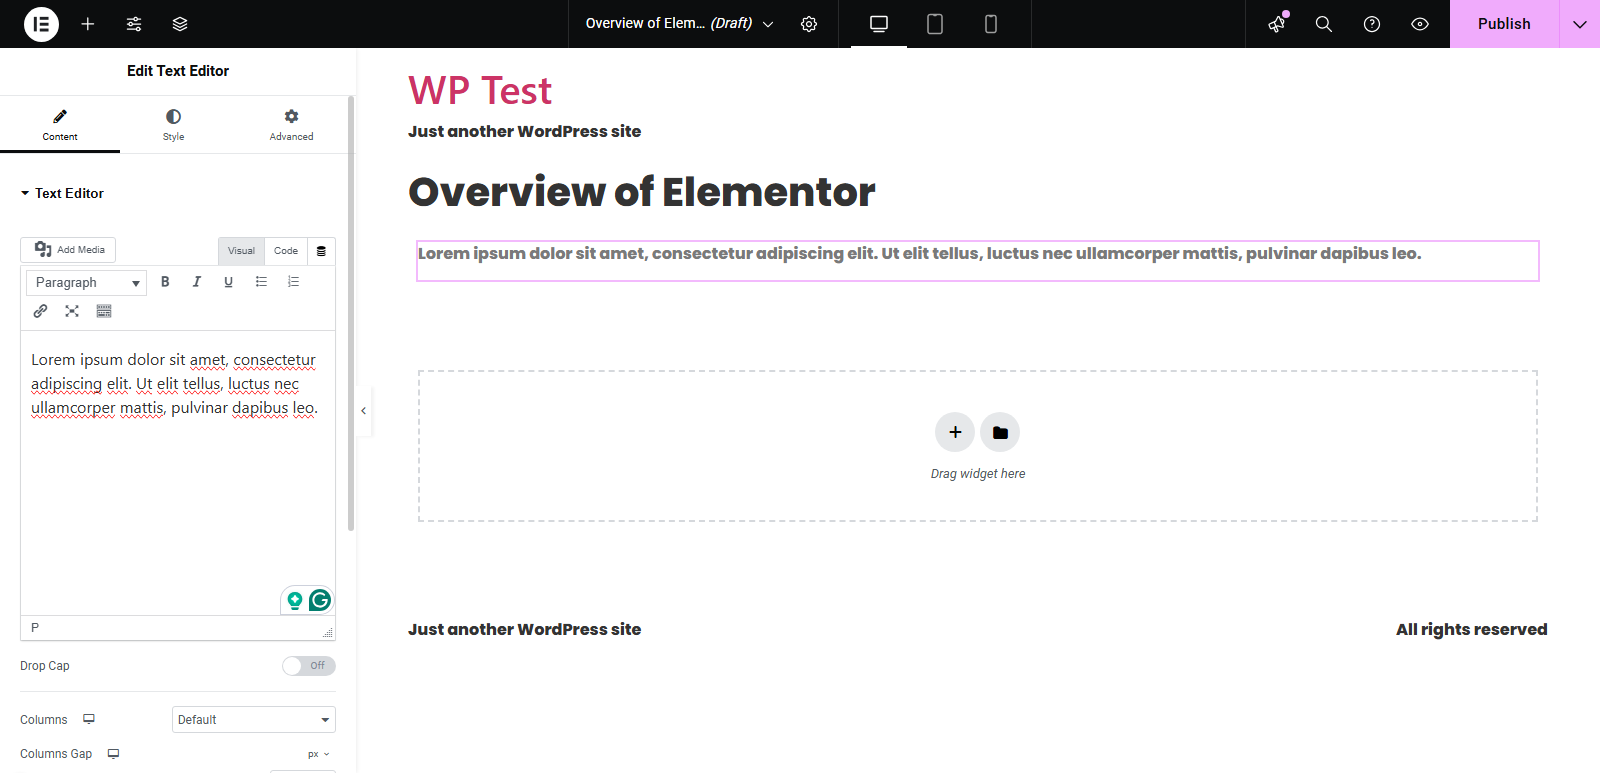Image resolution: width=1600 pixels, height=773 pixels.
Task: Switch to mobile preview mode
Action: click(991, 24)
